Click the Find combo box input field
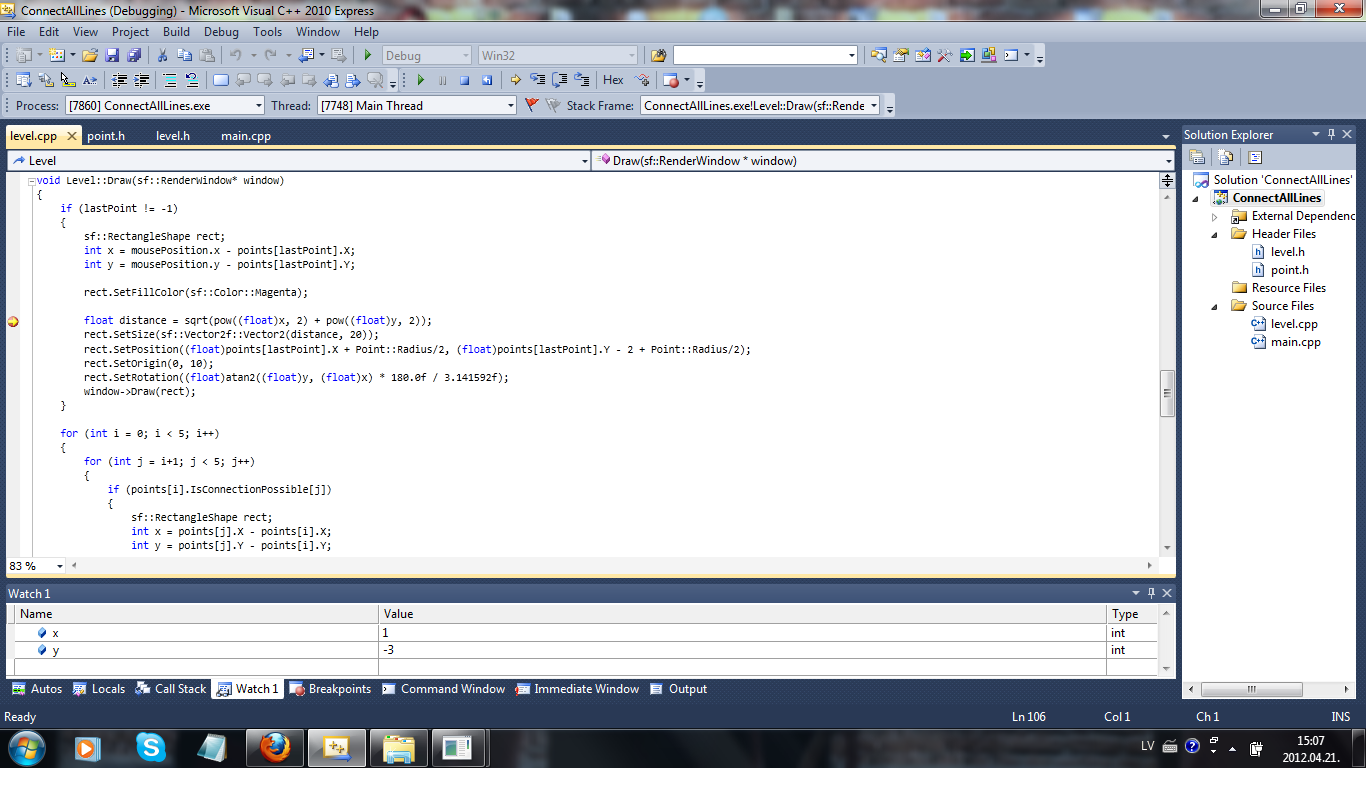Viewport: 1366px width, 800px height. (763, 55)
